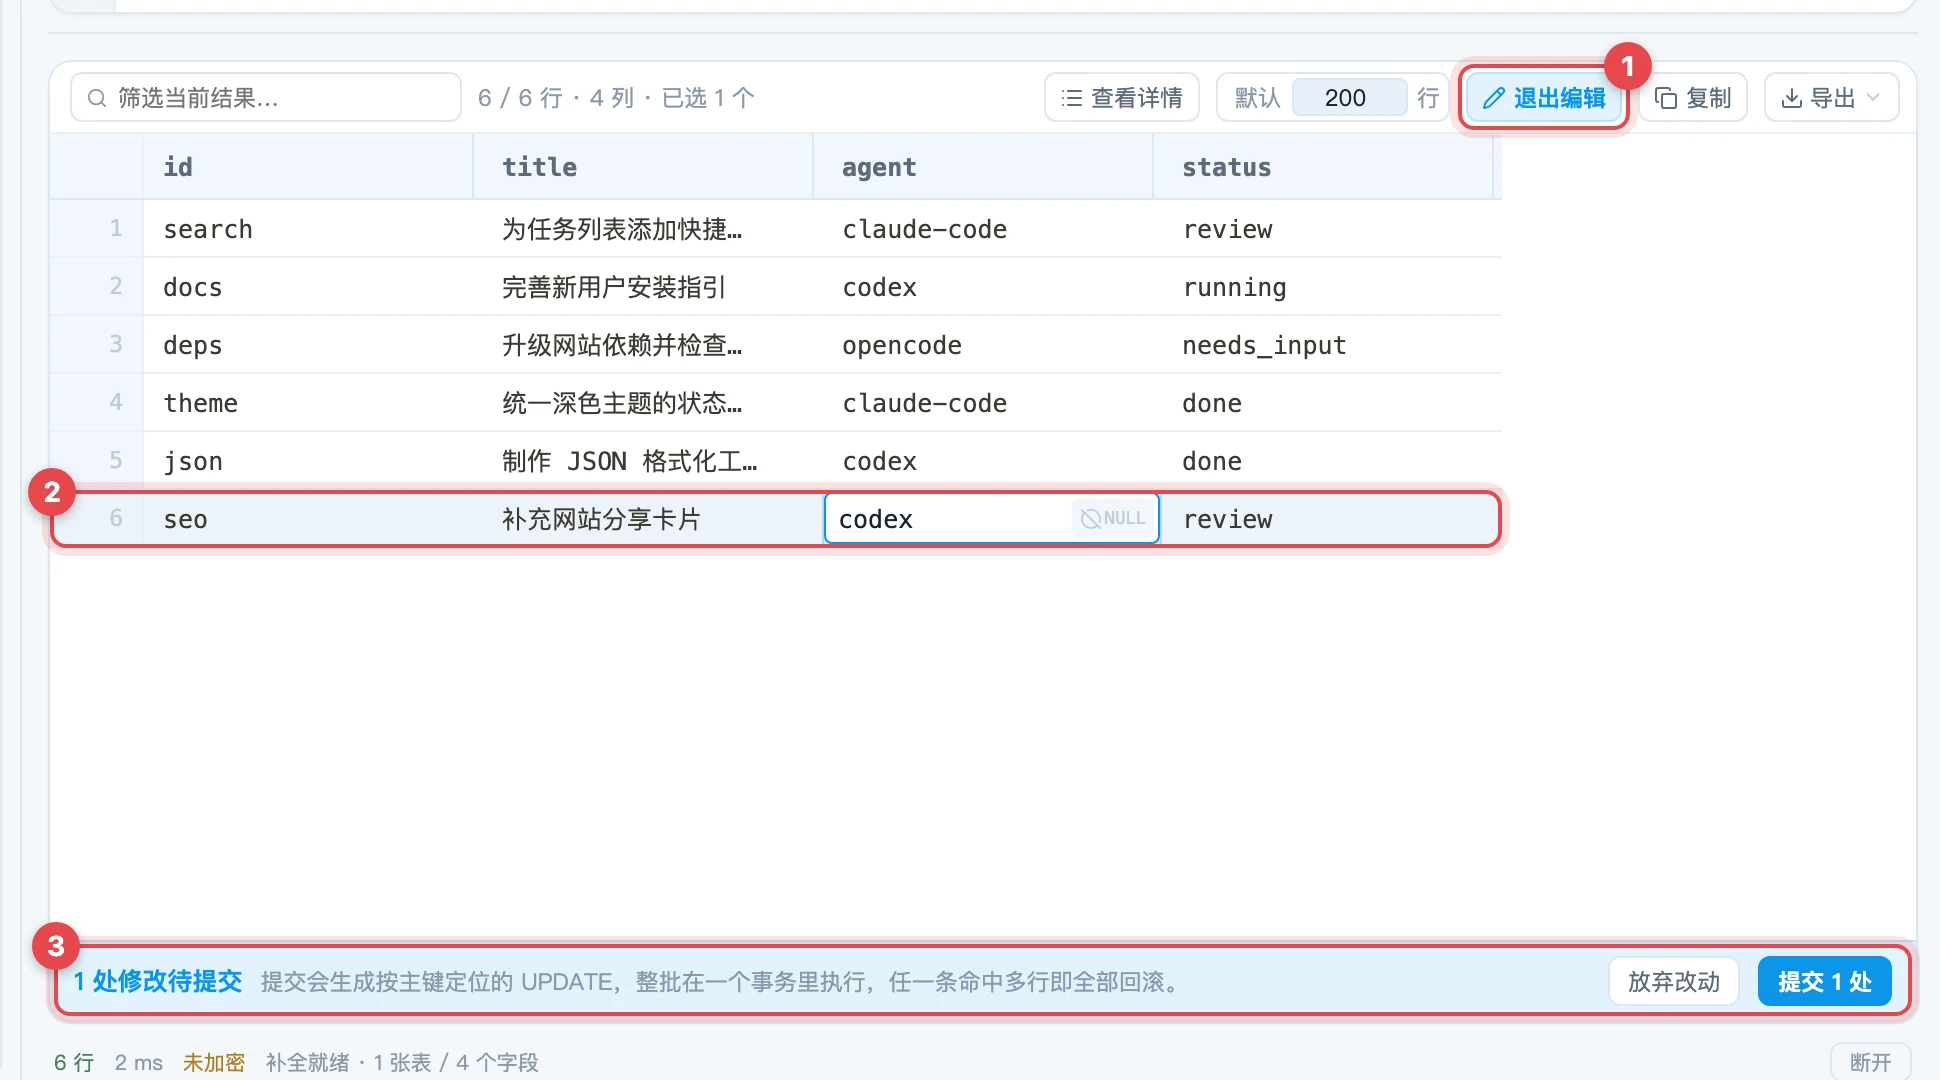This screenshot has height=1080, width=1940.
Task: Click the needs_input status cell
Action: [x=1323, y=345]
